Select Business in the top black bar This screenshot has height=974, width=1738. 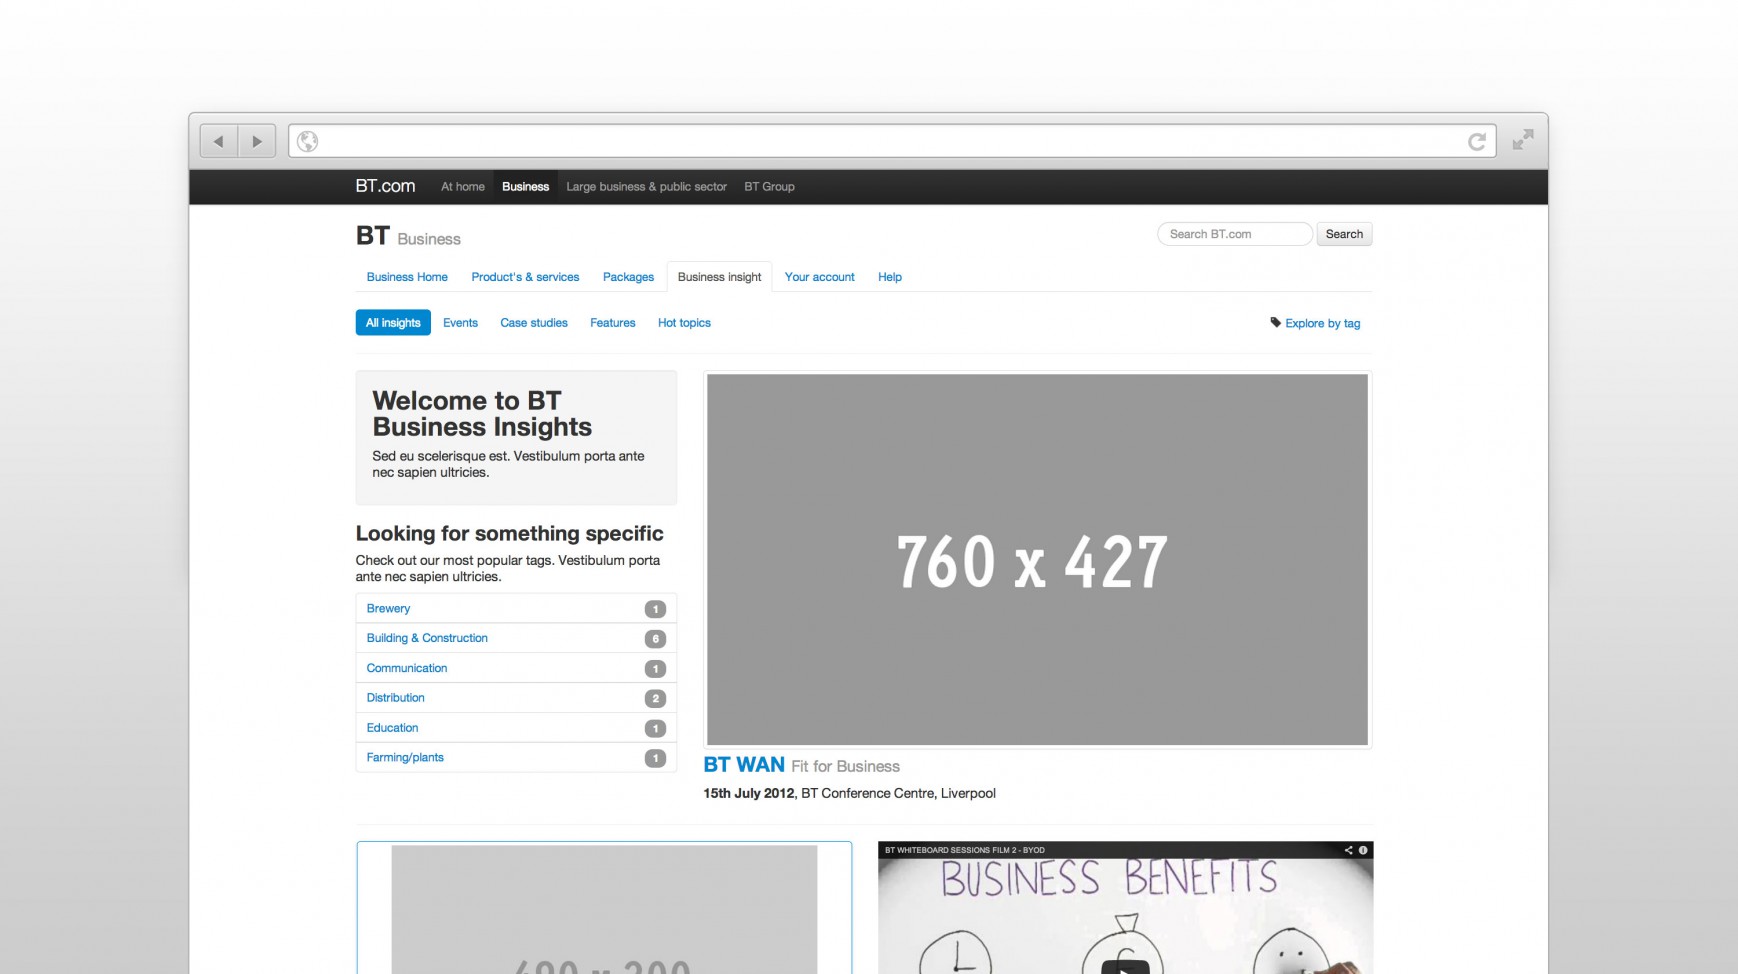tap(525, 186)
